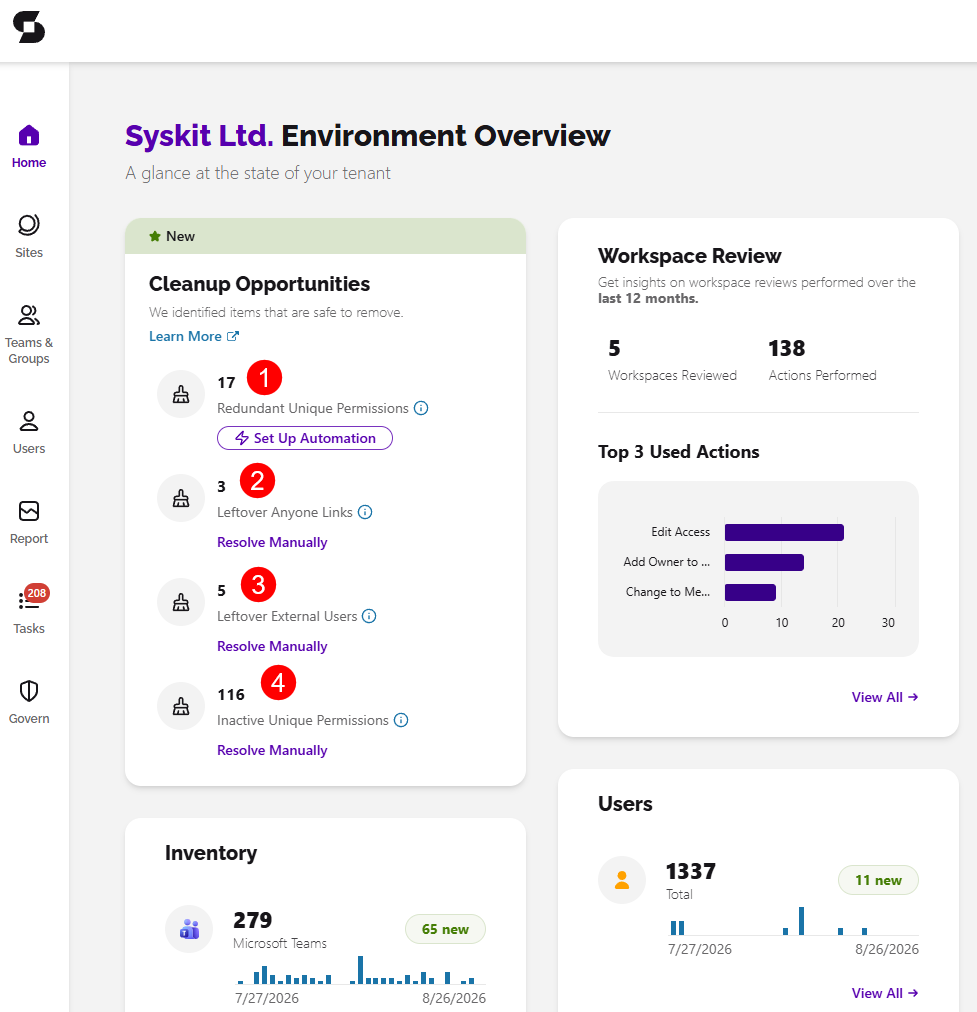This screenshot has width=977, height=1012.
Task: Open Learn More link
Action: 194,336
